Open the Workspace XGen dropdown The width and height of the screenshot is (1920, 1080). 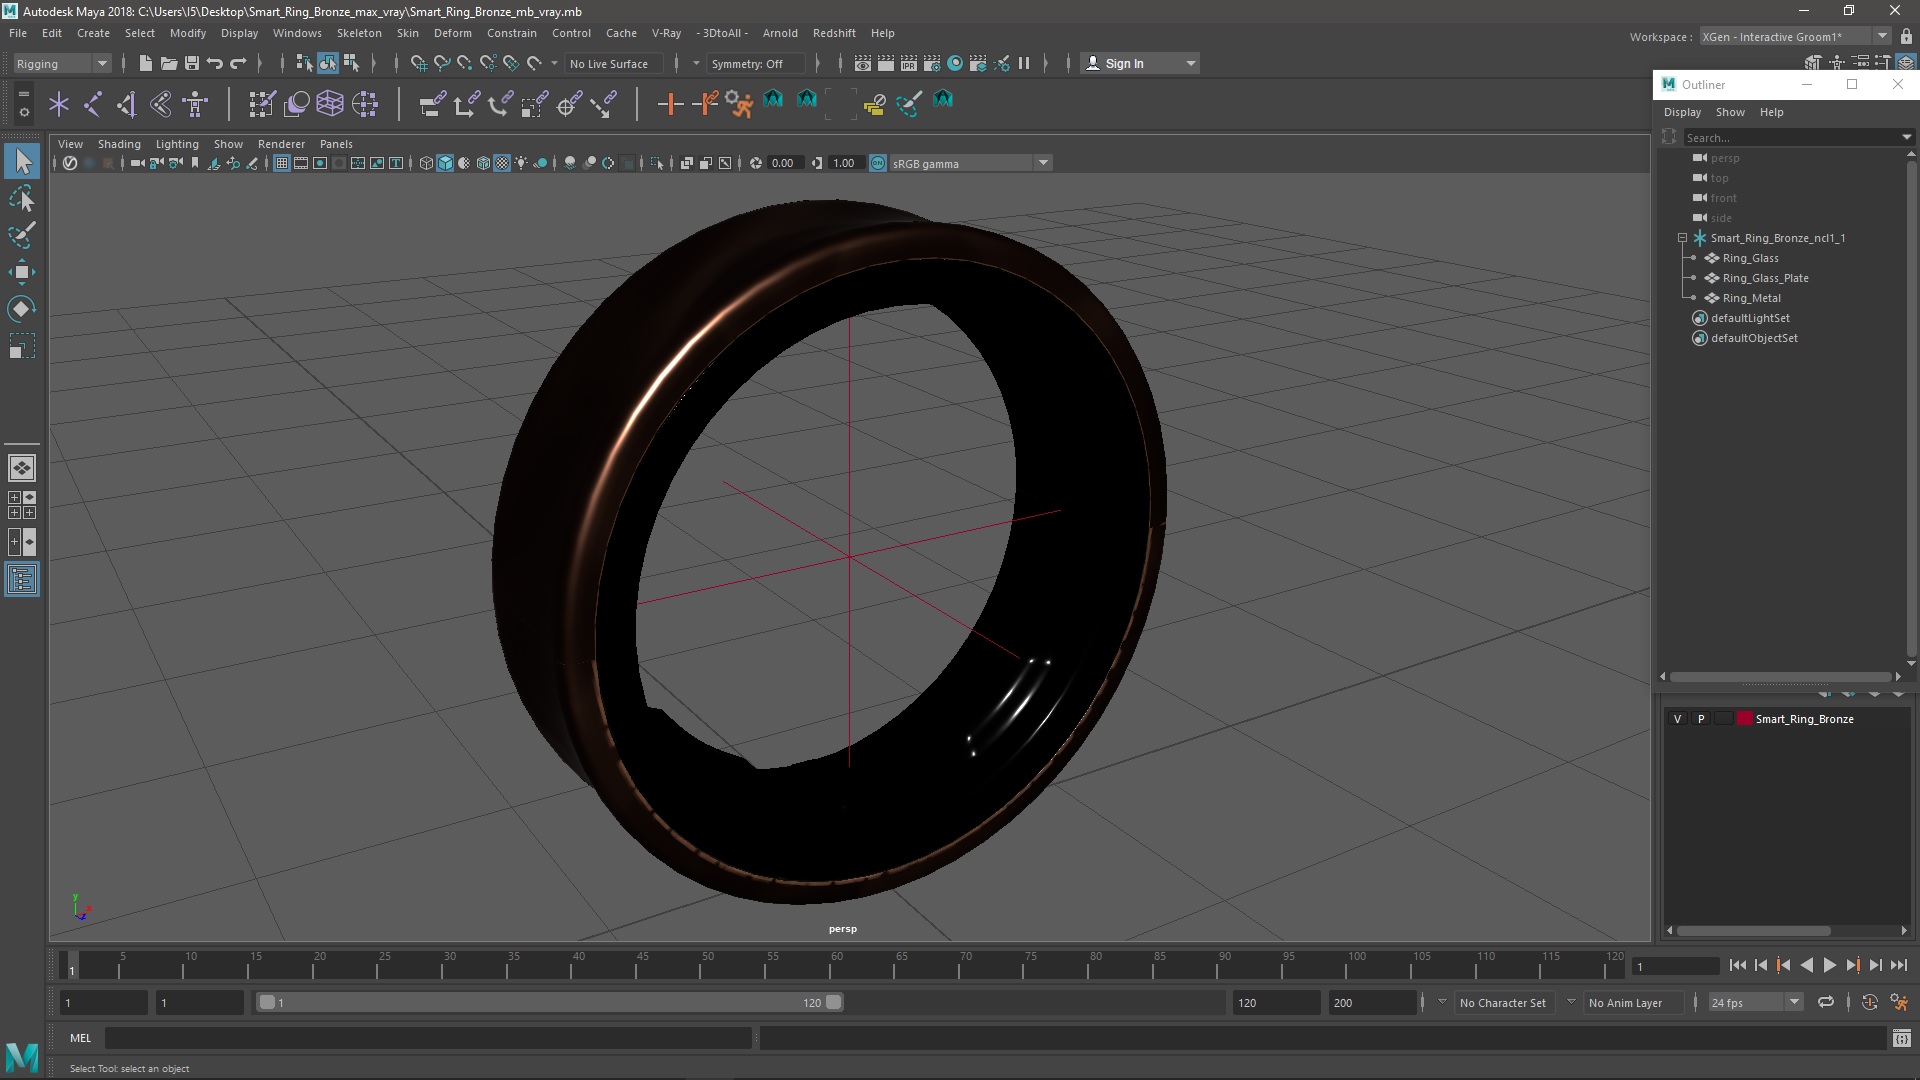click(1795, 36)
